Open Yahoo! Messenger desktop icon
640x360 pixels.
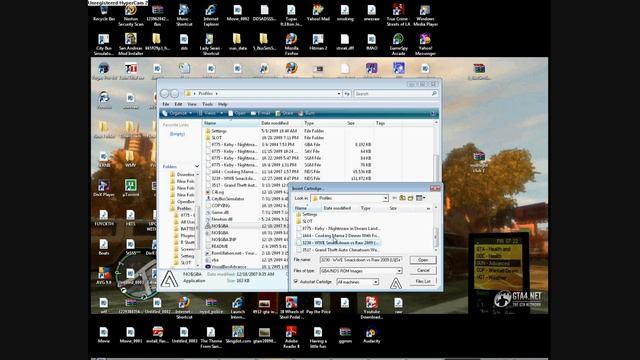pos(425,45)
